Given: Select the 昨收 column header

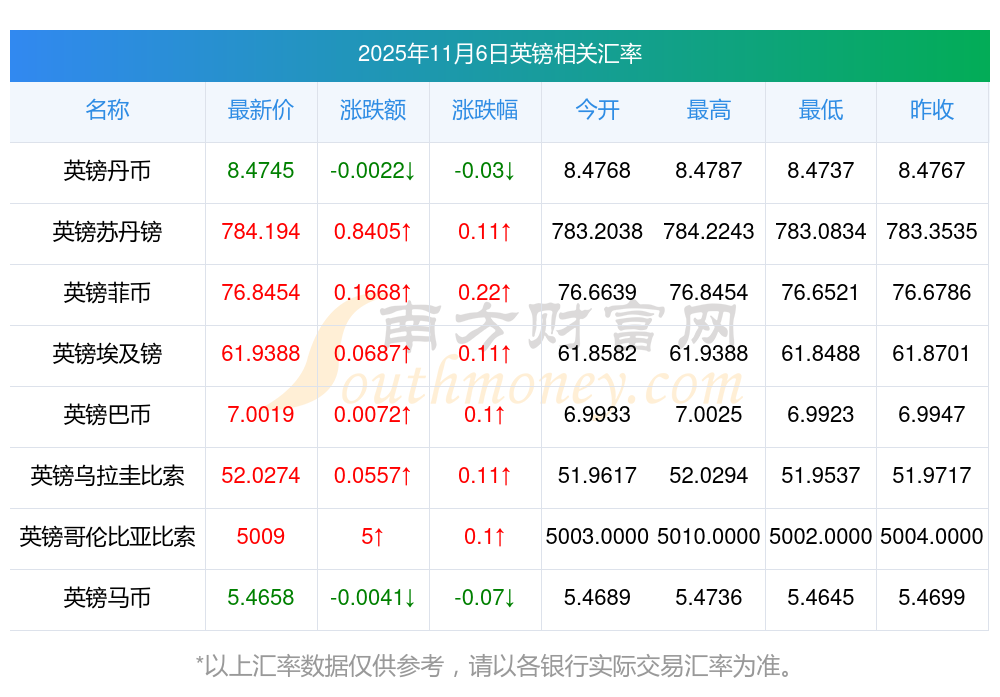Looking at the screenshot, I should (x=932, y=110).
